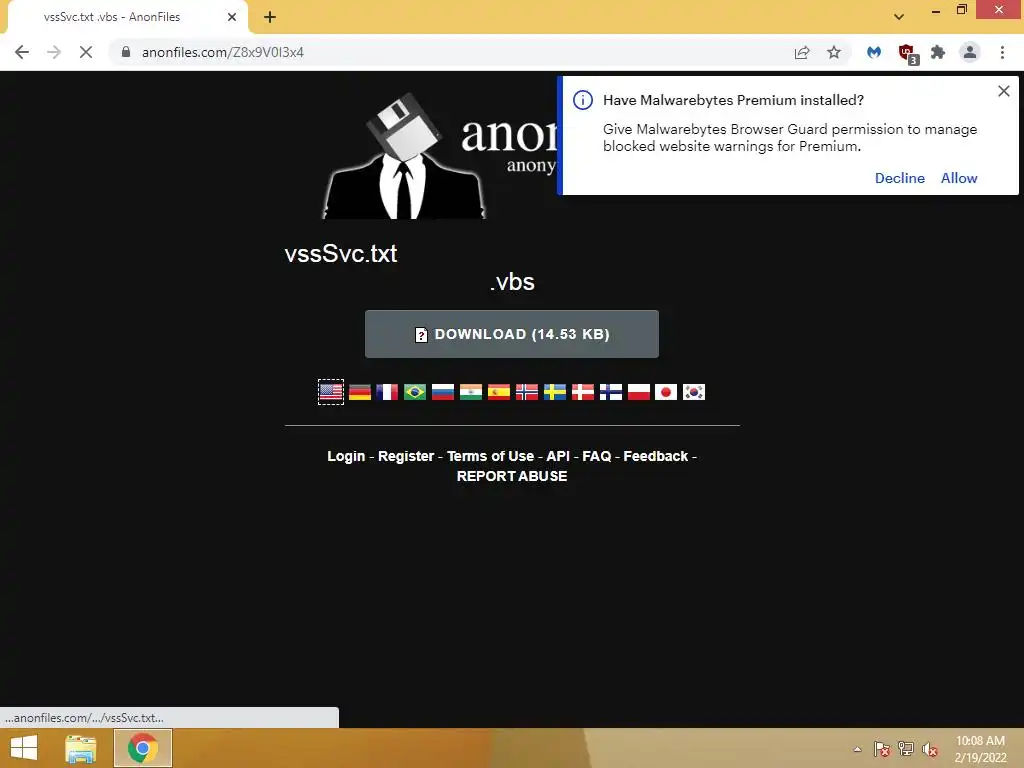Select the Danish flag language
Viewport: 1024px width, 768px height.
(x=583, y=392)
